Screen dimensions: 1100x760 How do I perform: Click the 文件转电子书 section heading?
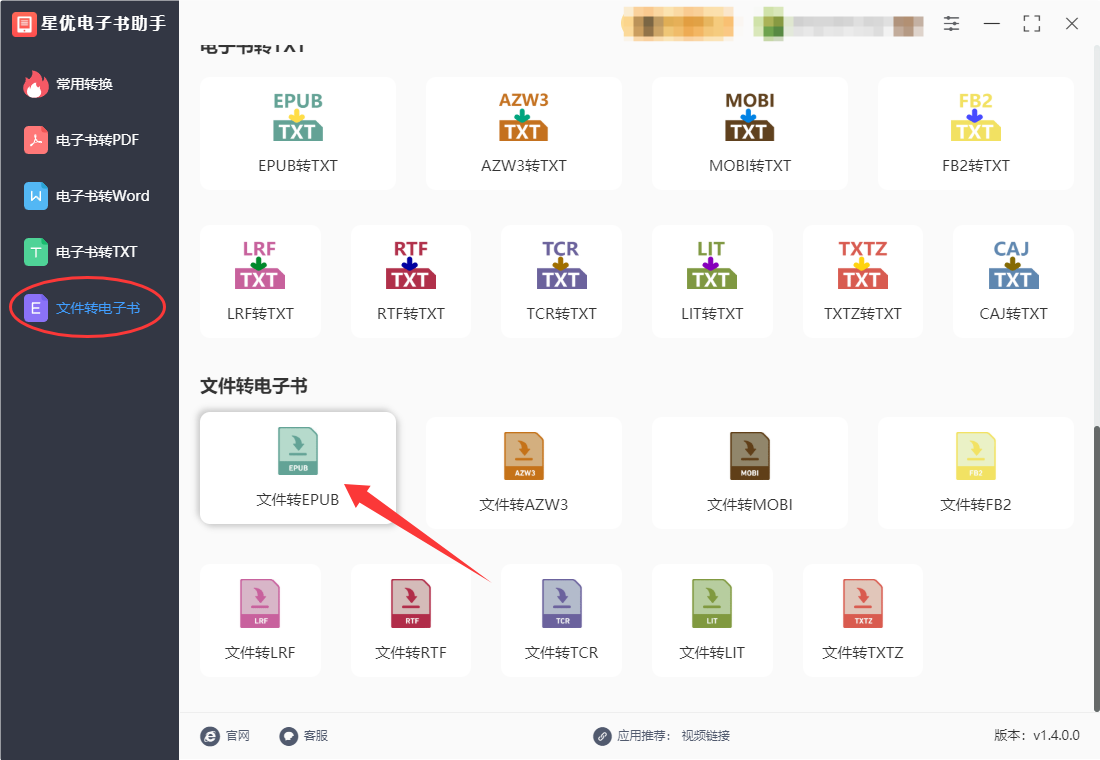click(254, 386)
